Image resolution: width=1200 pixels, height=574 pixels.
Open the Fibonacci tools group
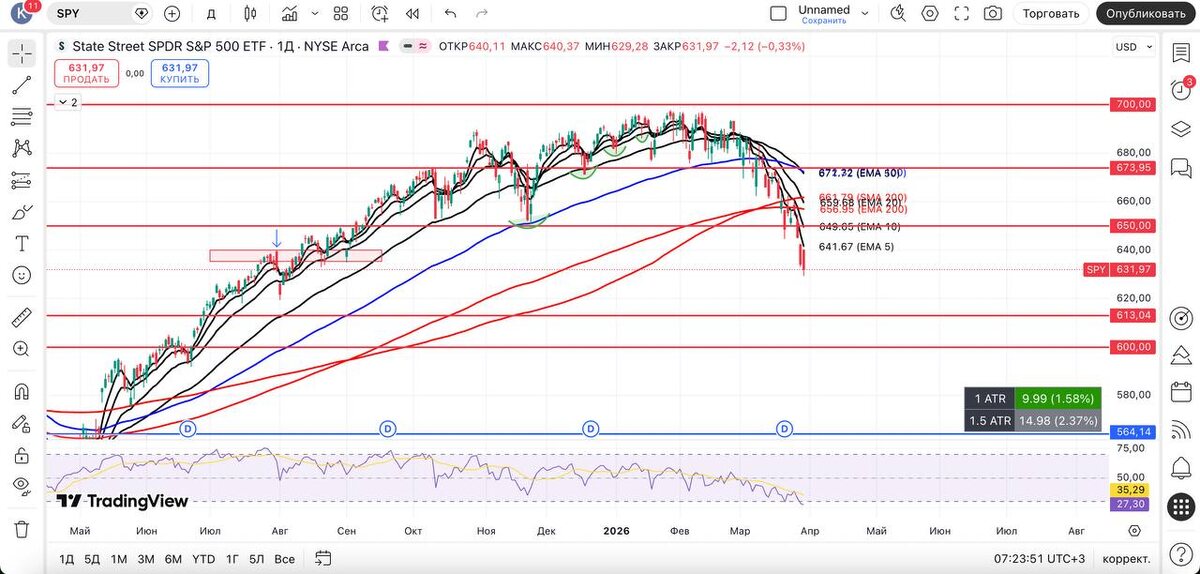coord(21,117)
